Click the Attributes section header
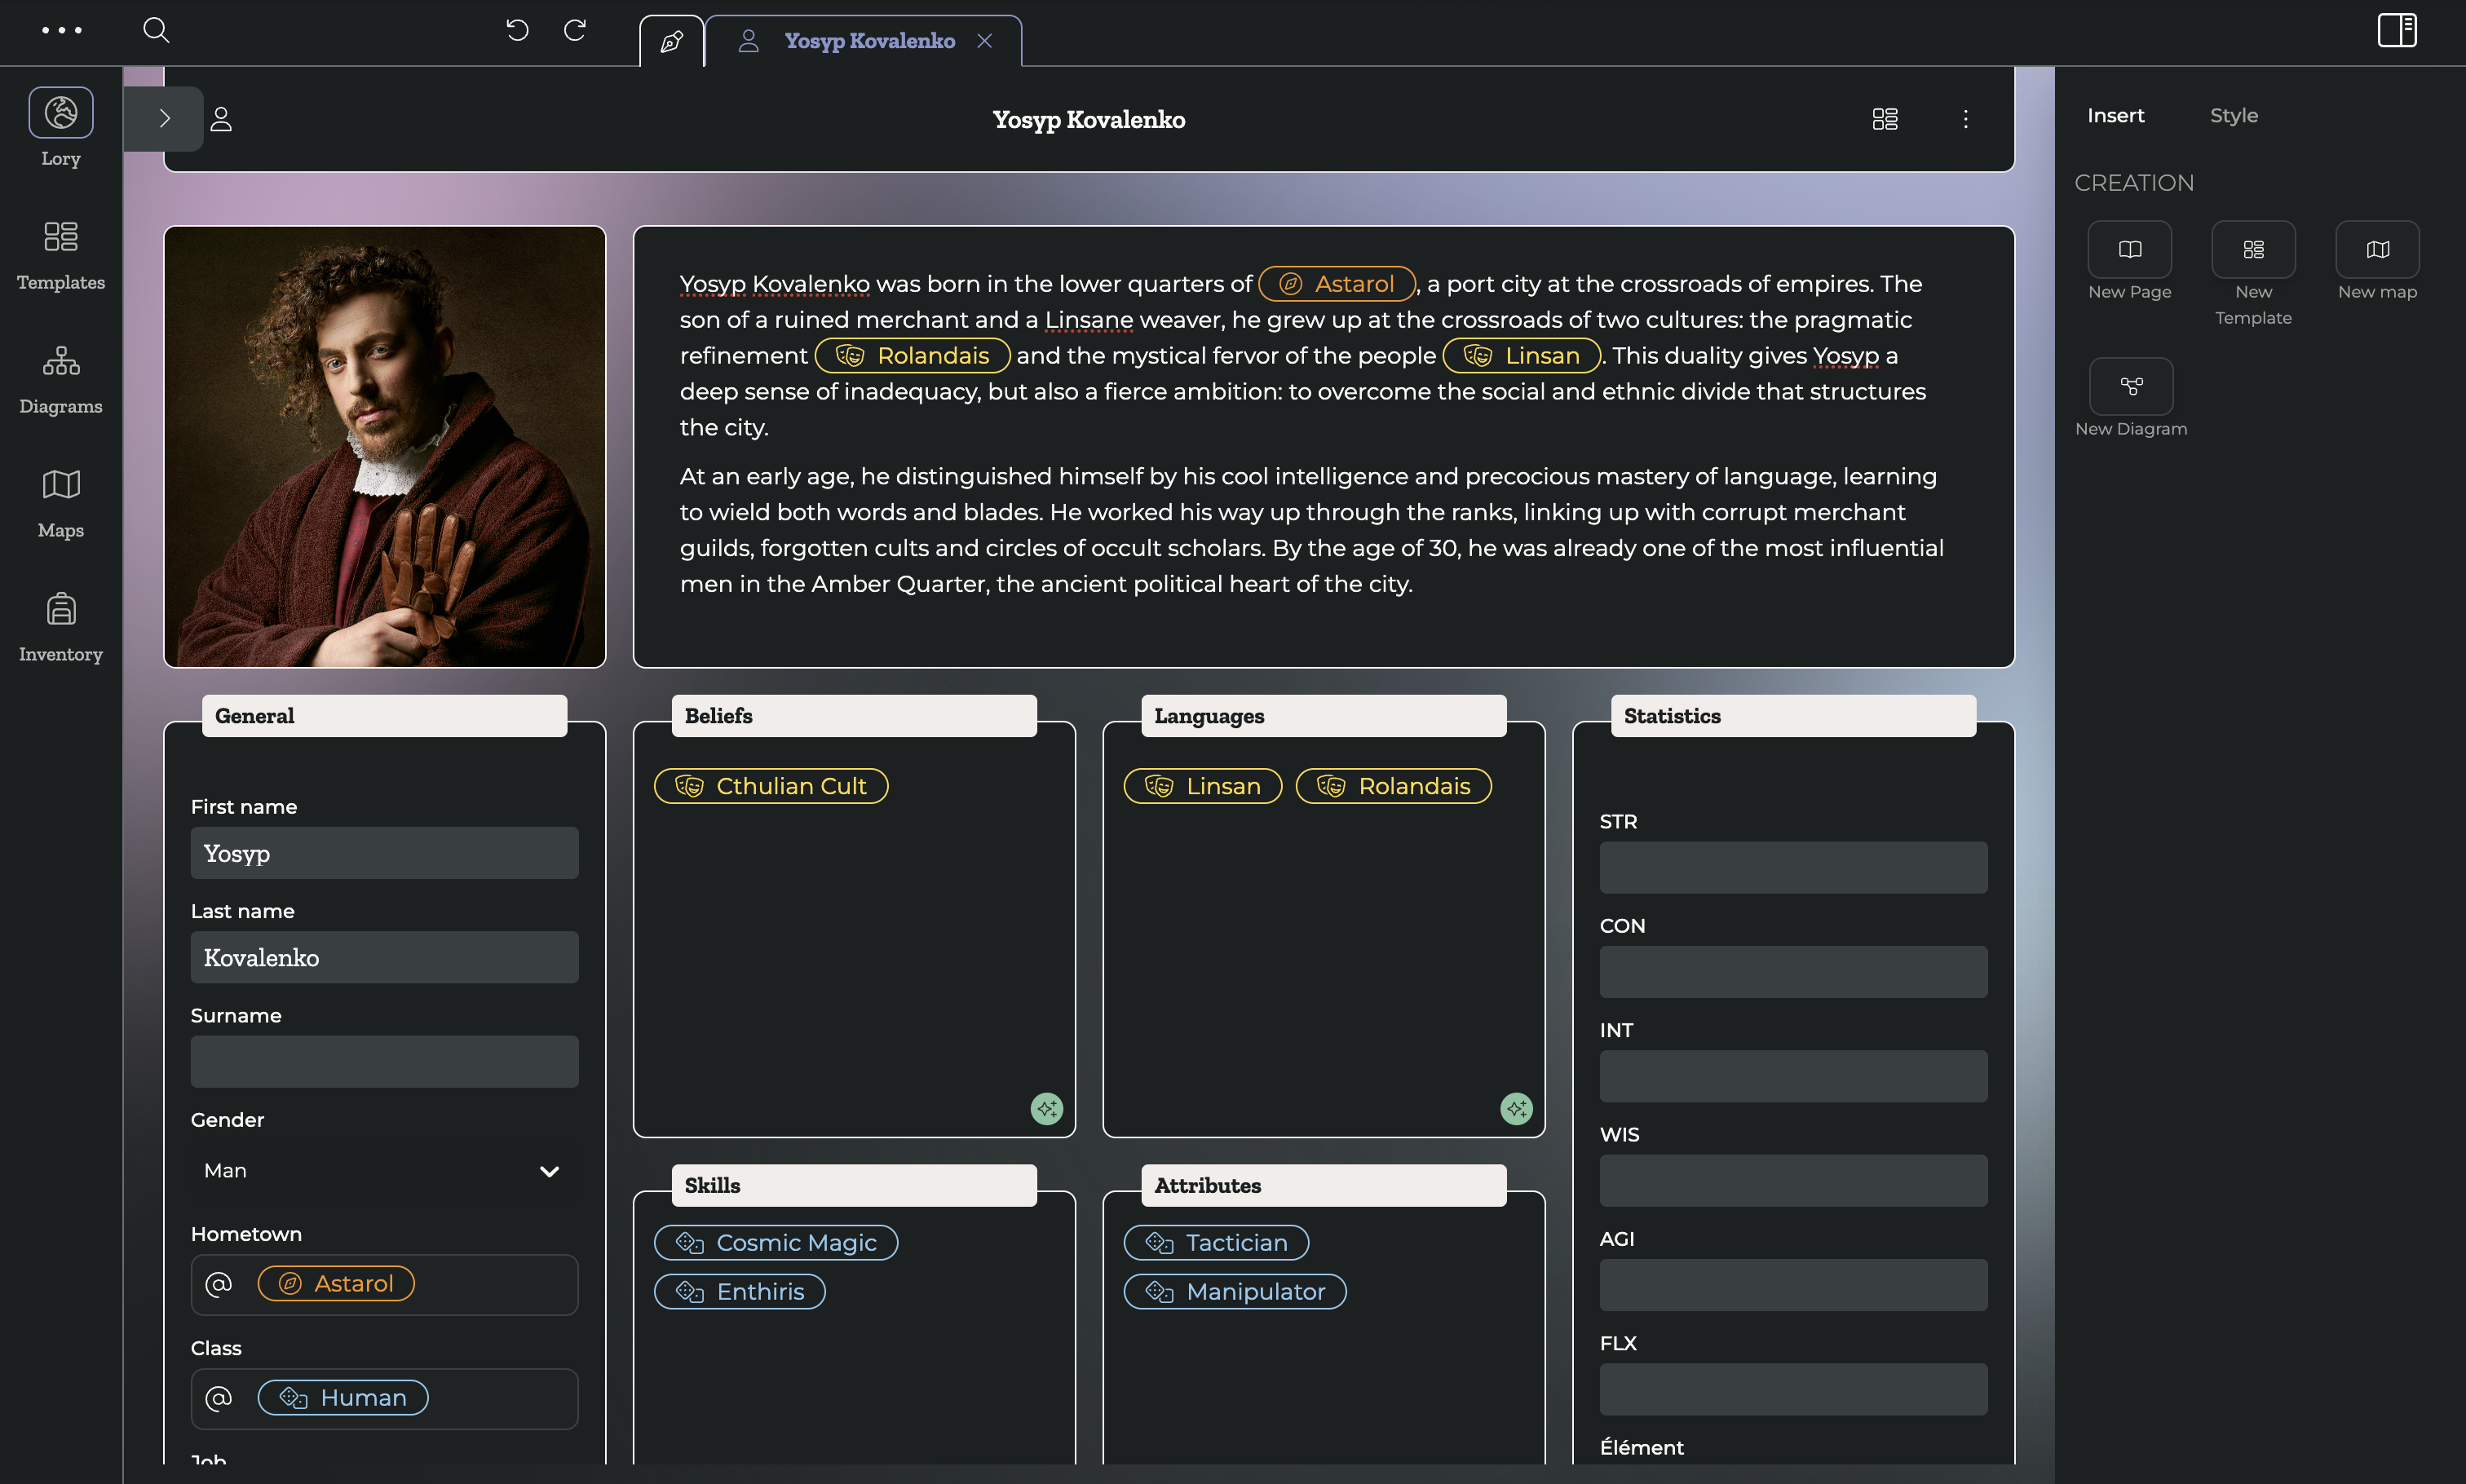This screenshot has height=1484, width=2466. [1324, 1186]
